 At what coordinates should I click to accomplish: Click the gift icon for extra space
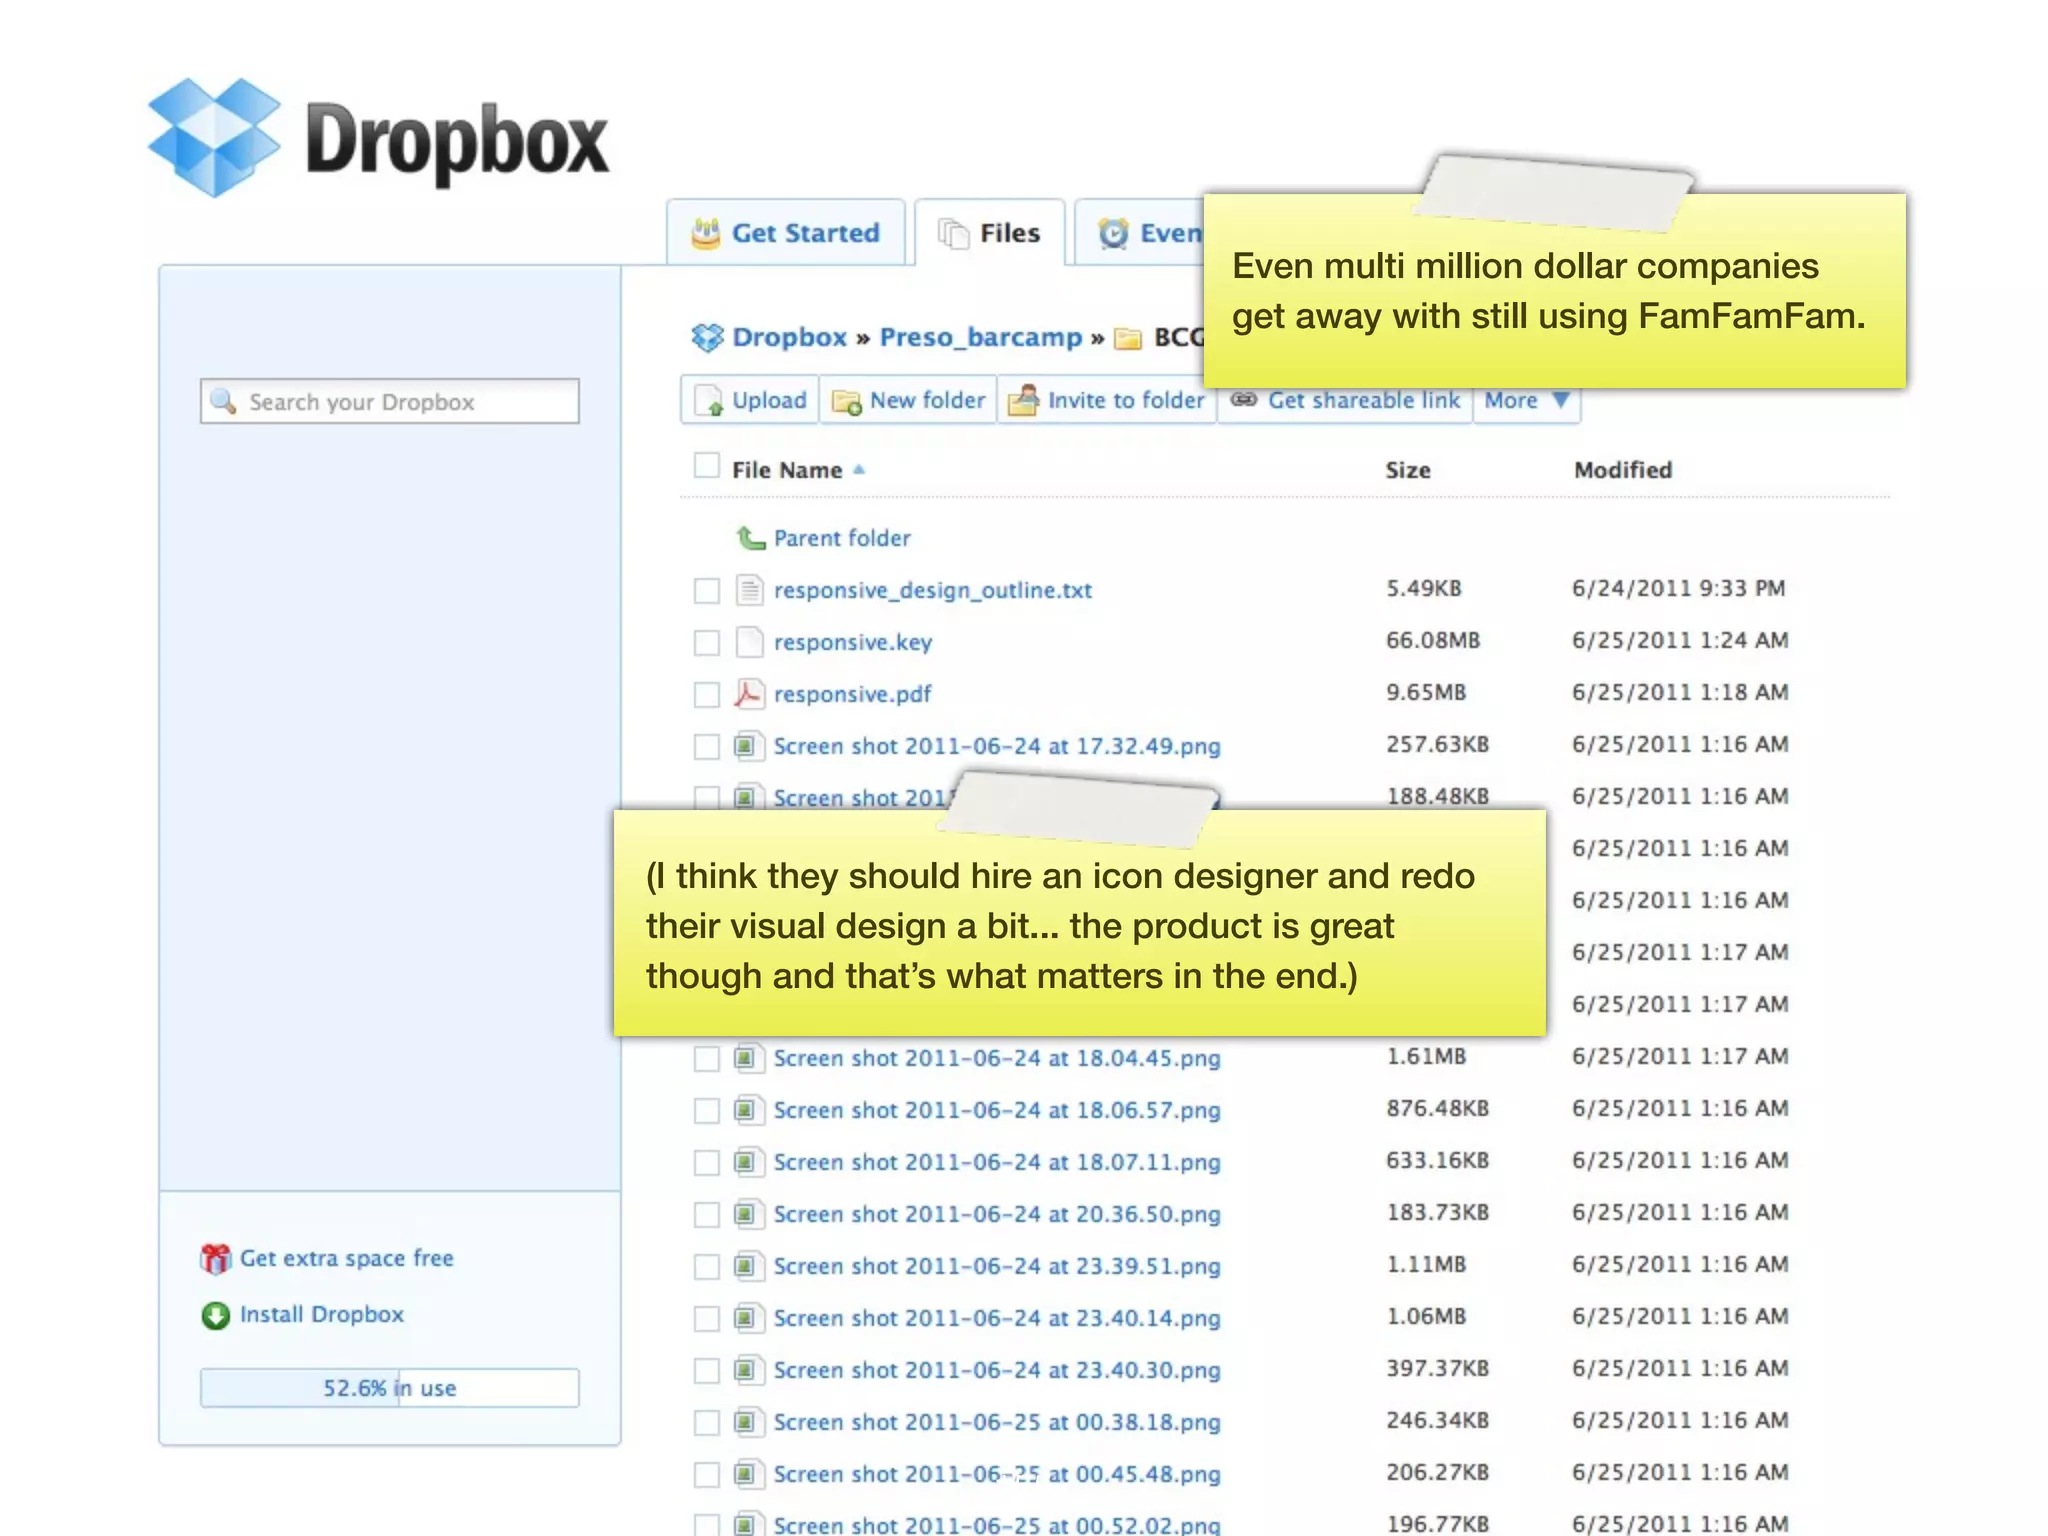click(x=215, y=1259)
